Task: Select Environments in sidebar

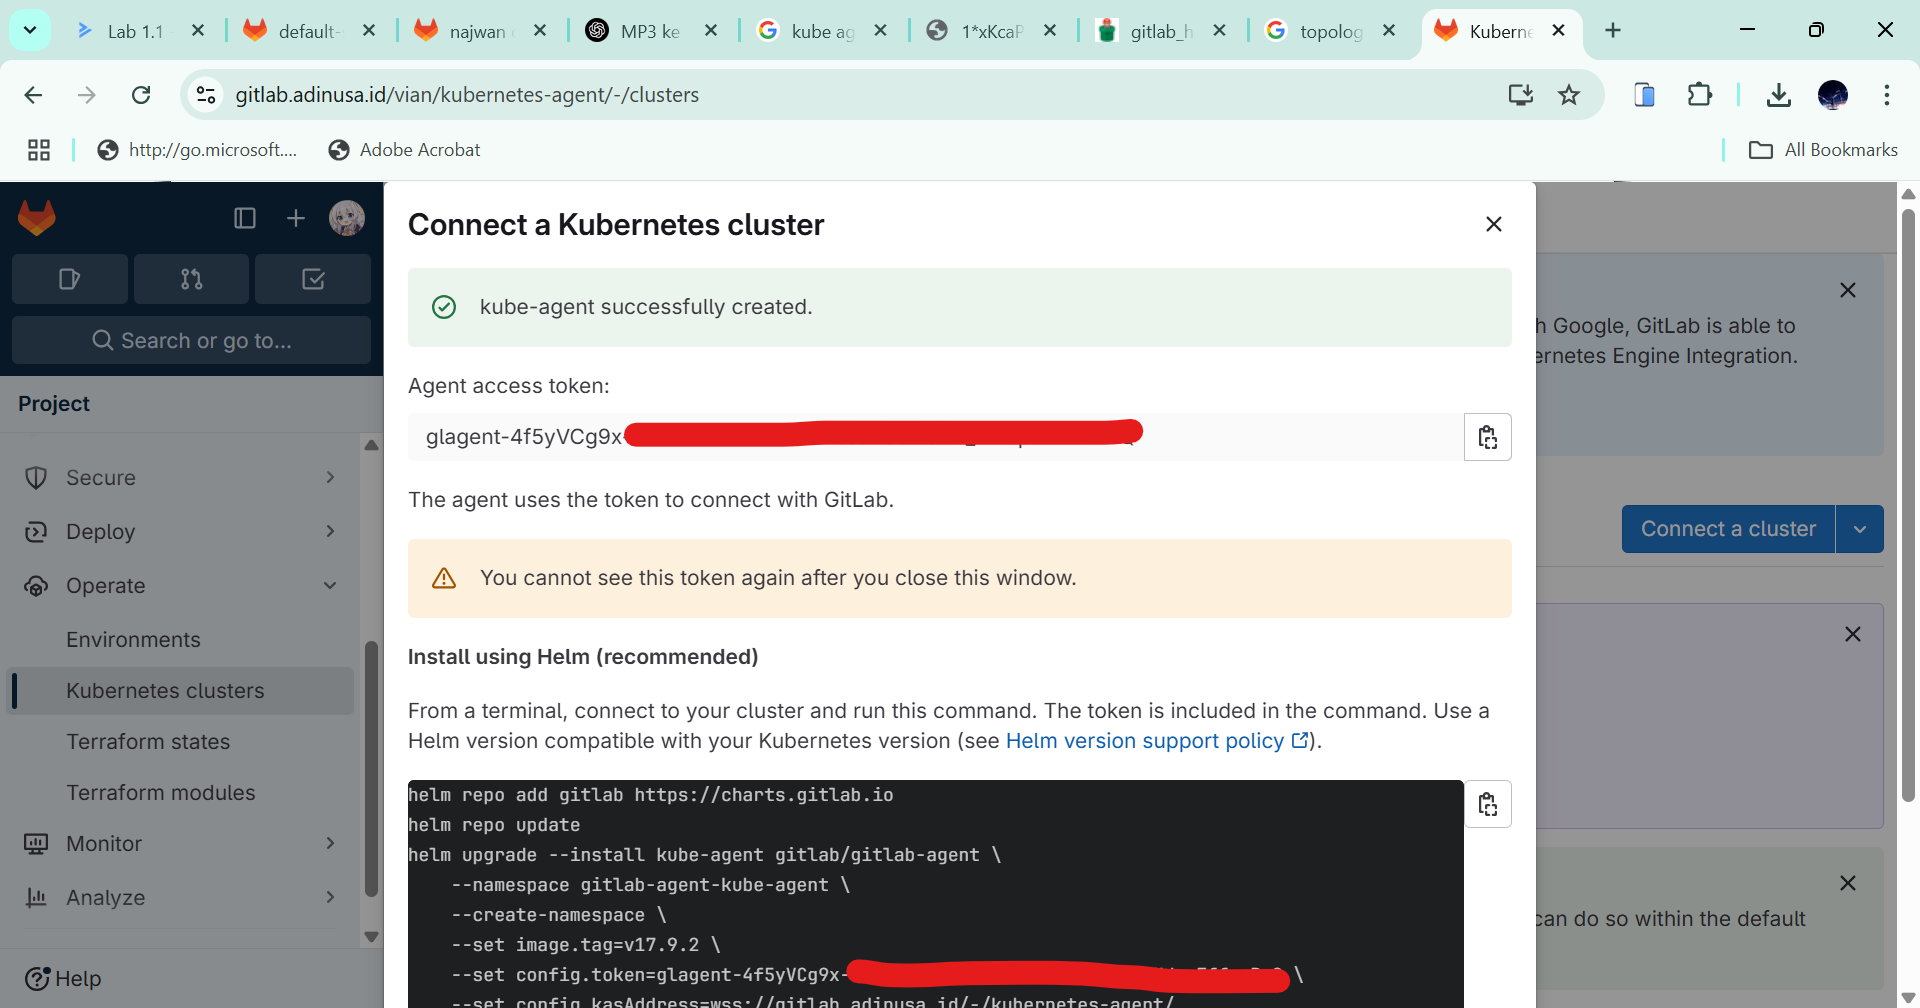Action: 133,640
